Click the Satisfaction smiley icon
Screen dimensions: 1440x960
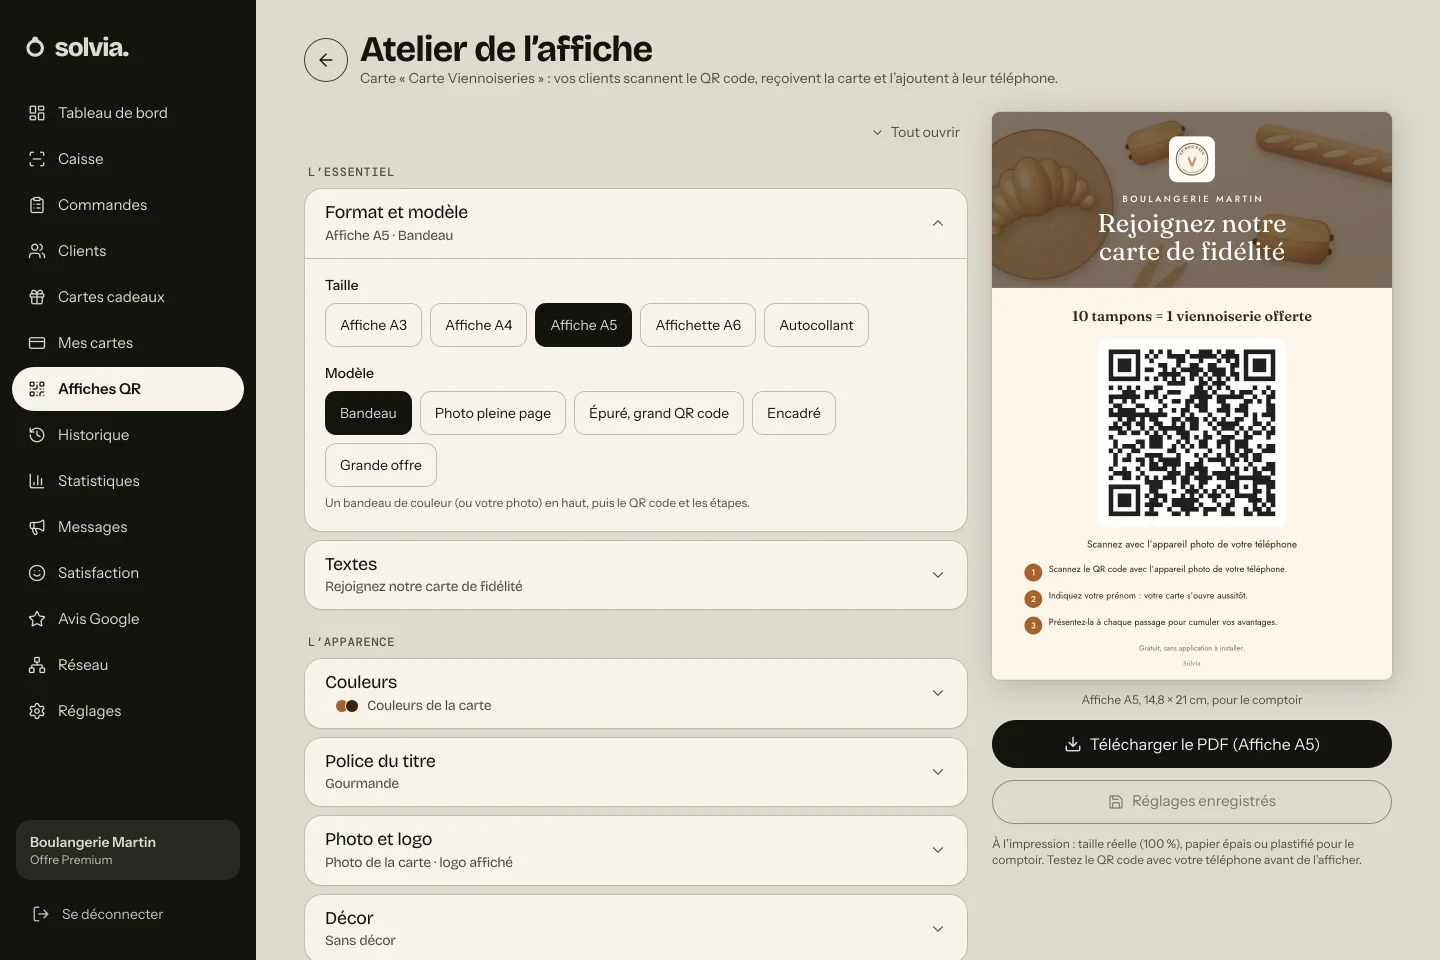[37, 573]
